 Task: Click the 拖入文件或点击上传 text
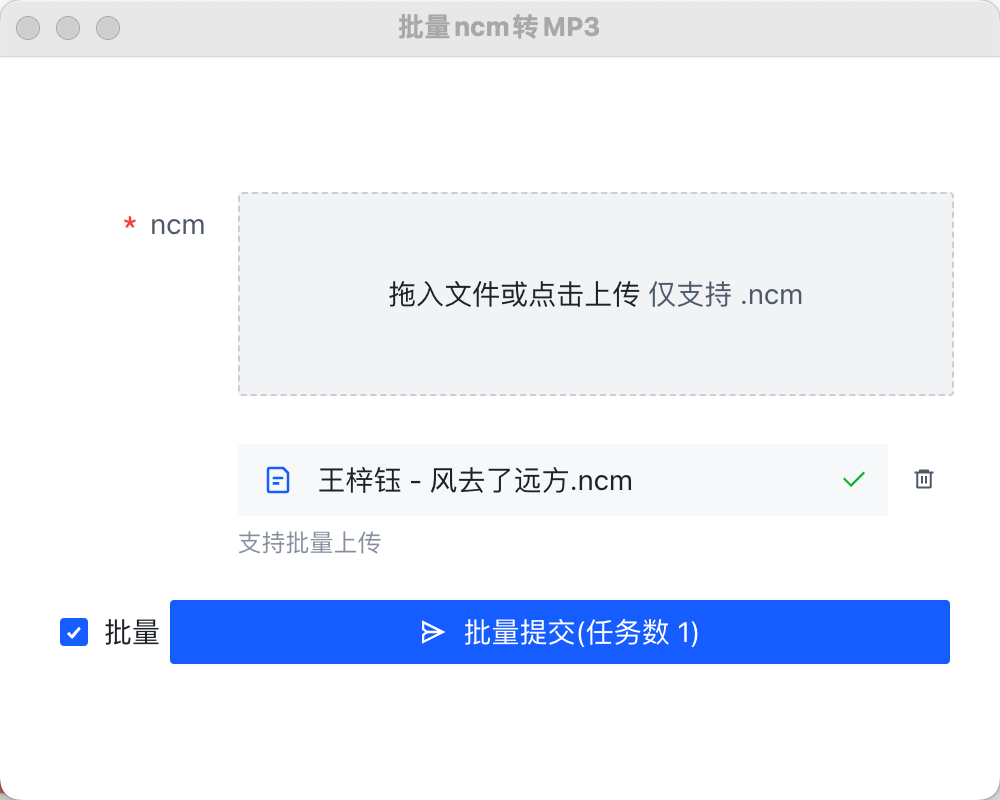click(x=514, y=295)
